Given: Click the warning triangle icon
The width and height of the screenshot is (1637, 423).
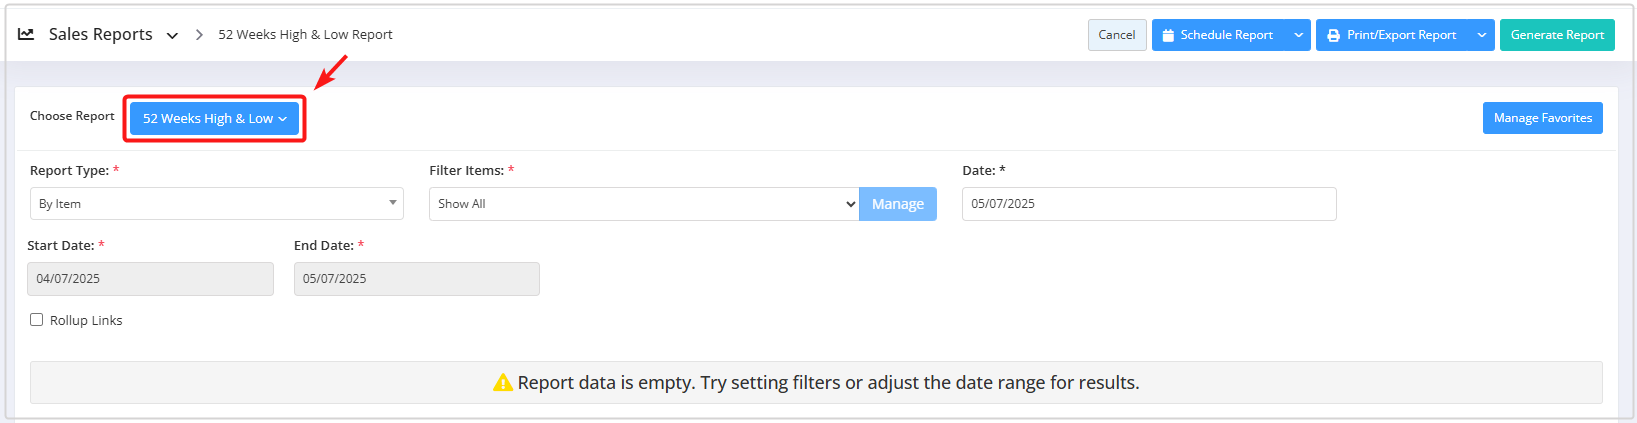Looking at the screenshot, I should (503, 383).
